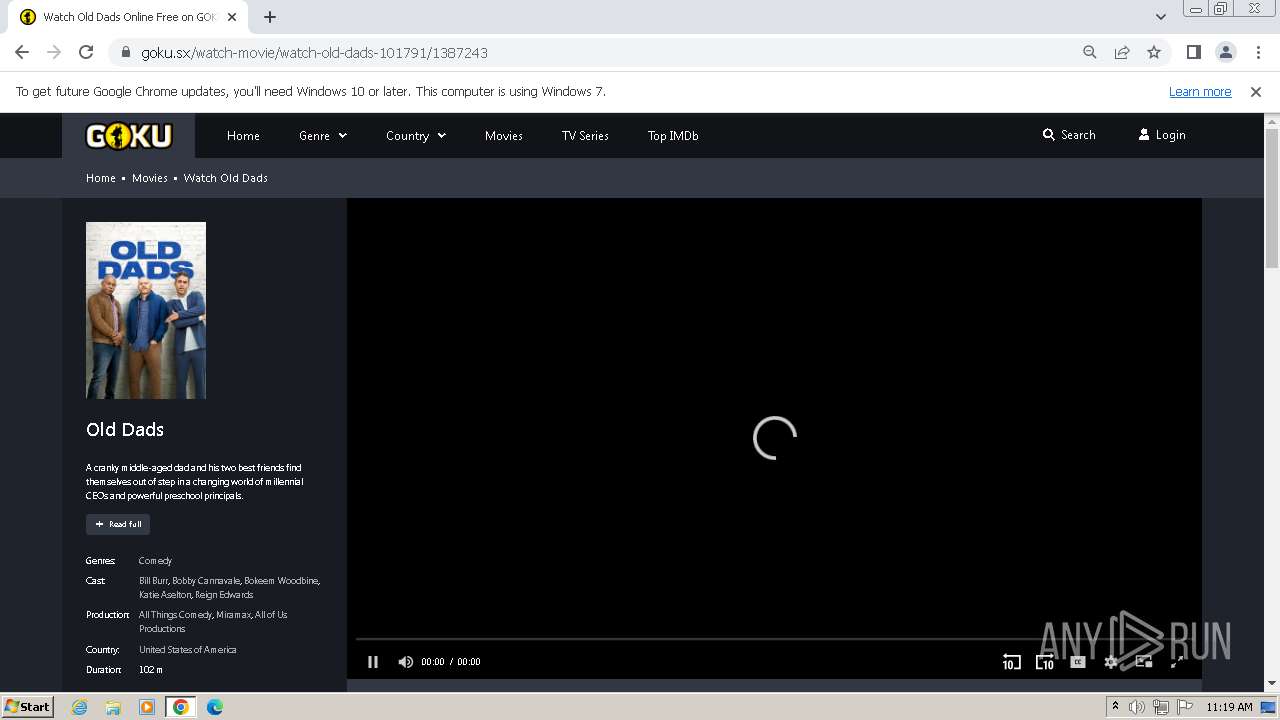Switch video to fullscreen
Screen dimensions: 1280x720
coord(1177,662)
